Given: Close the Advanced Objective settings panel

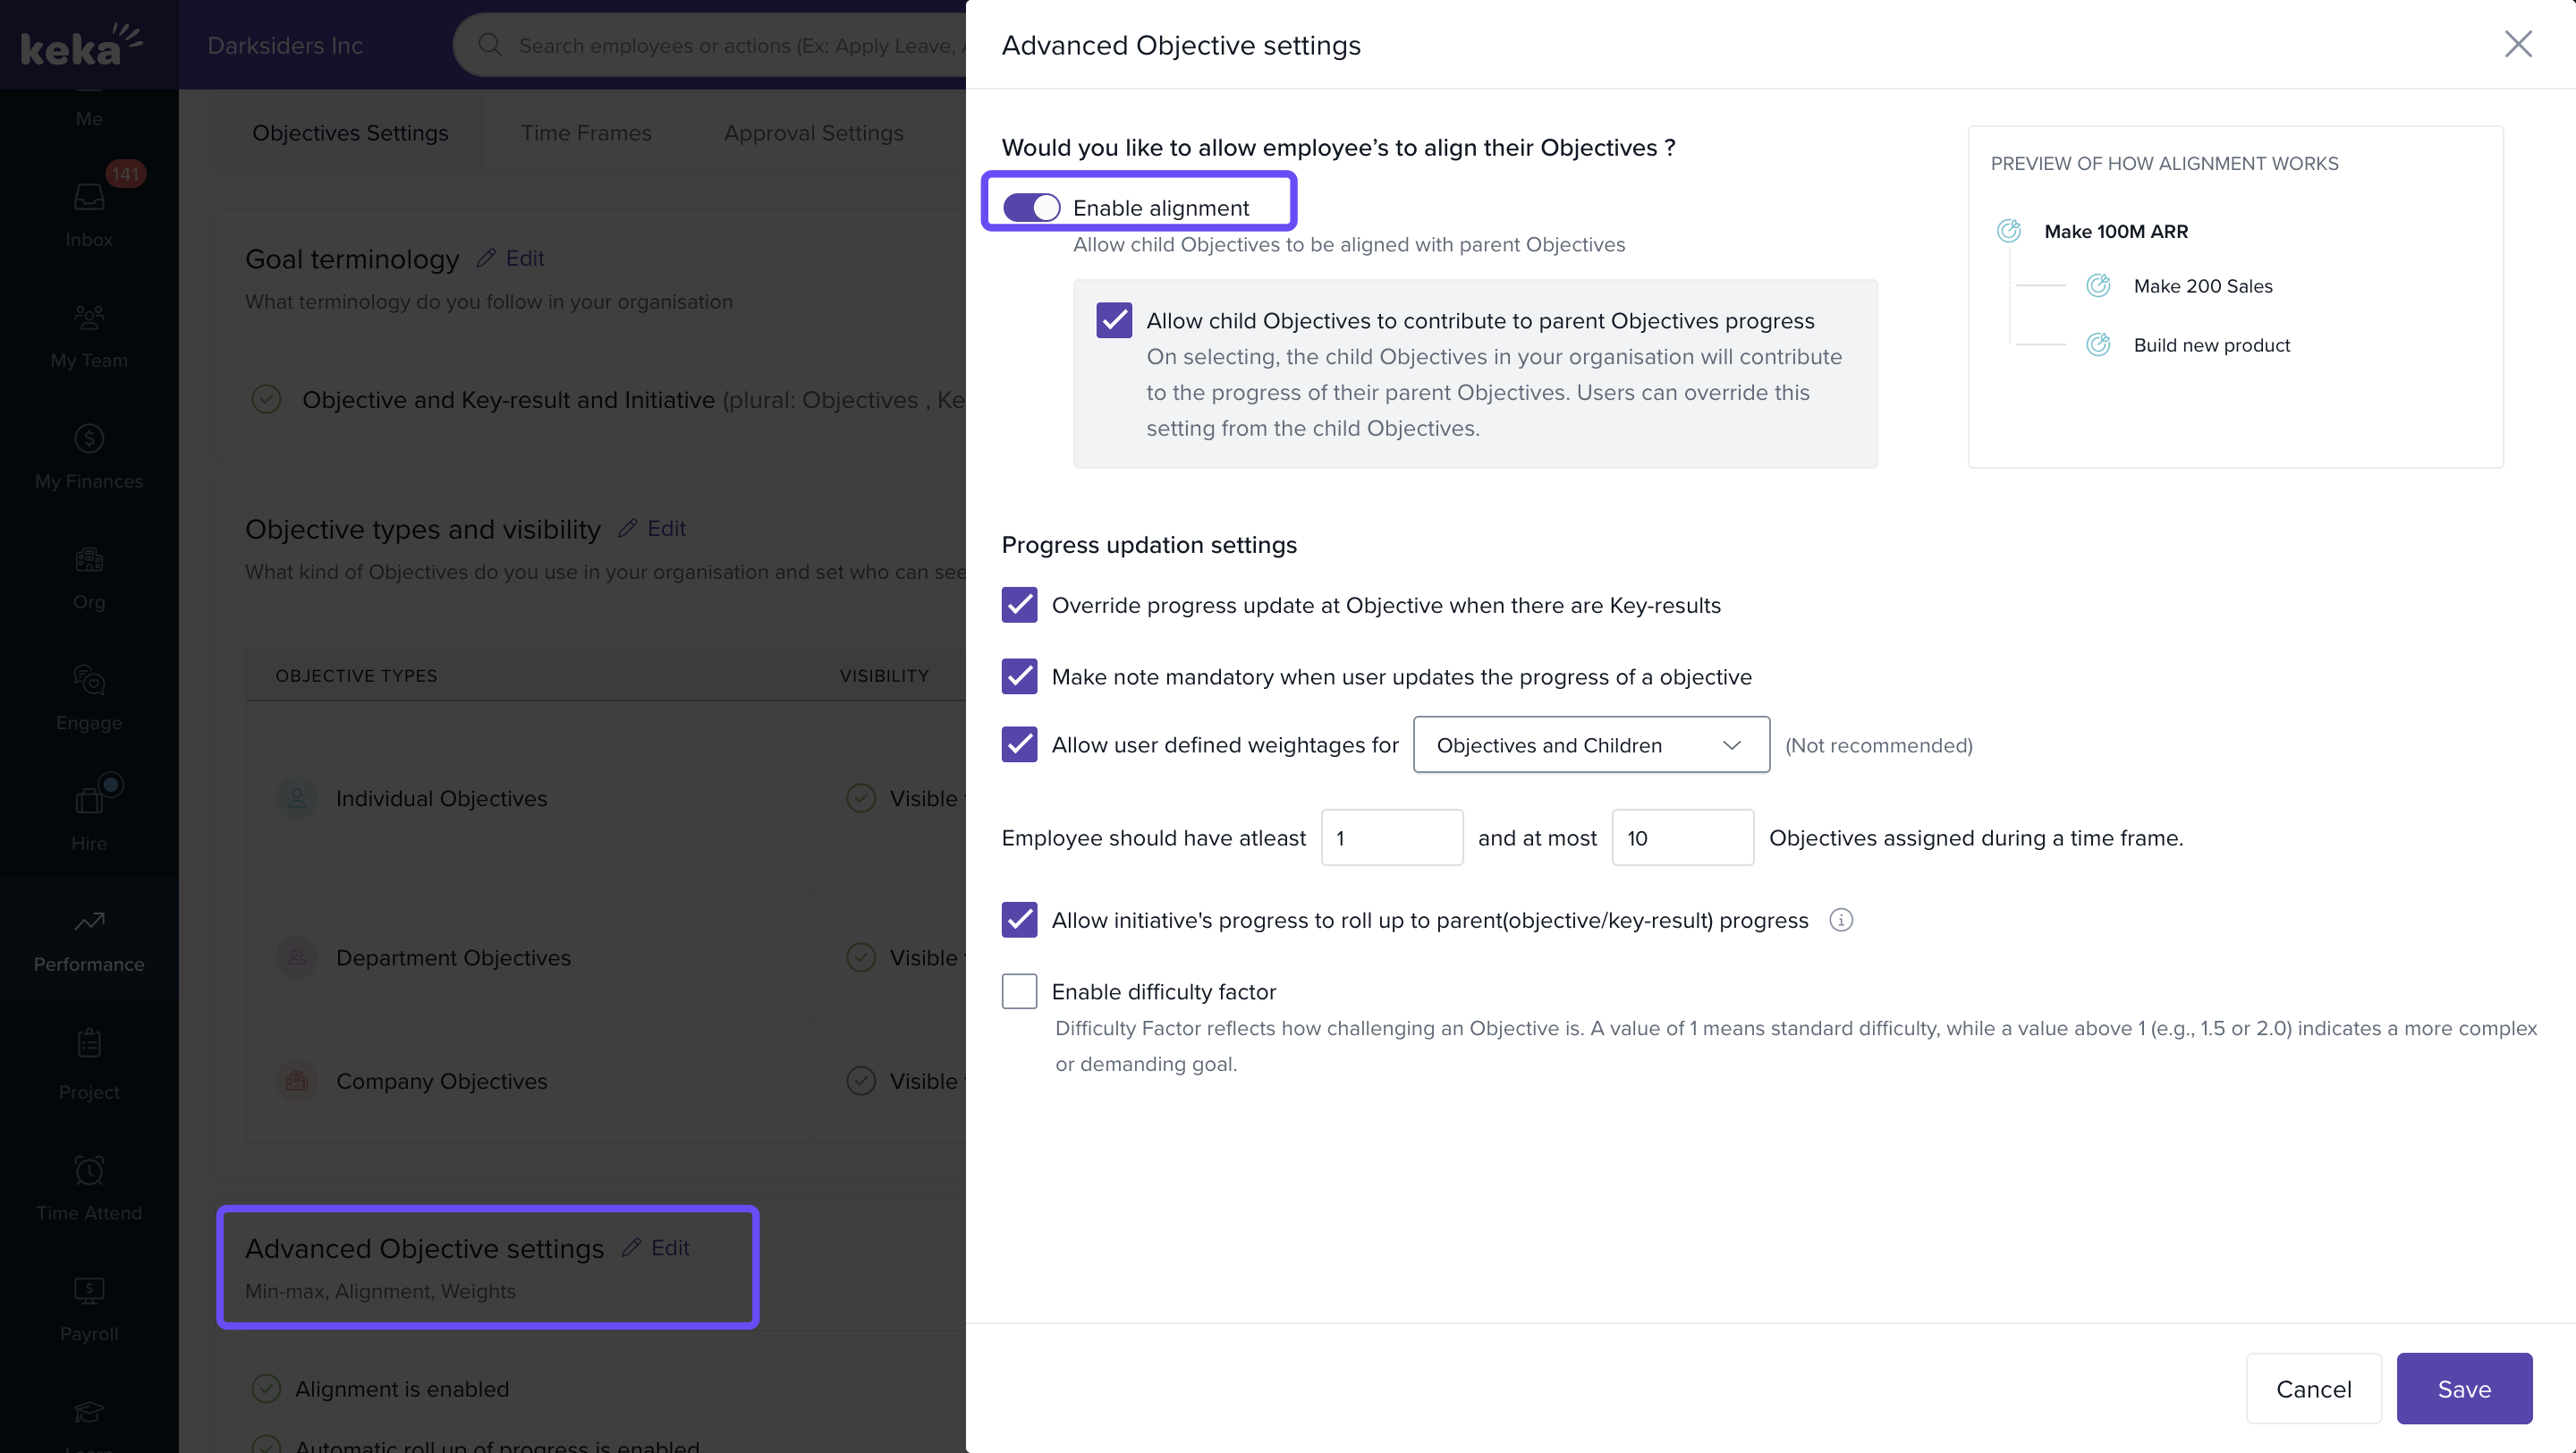Looking at the screenshot, I should [x=2517, y=44].
